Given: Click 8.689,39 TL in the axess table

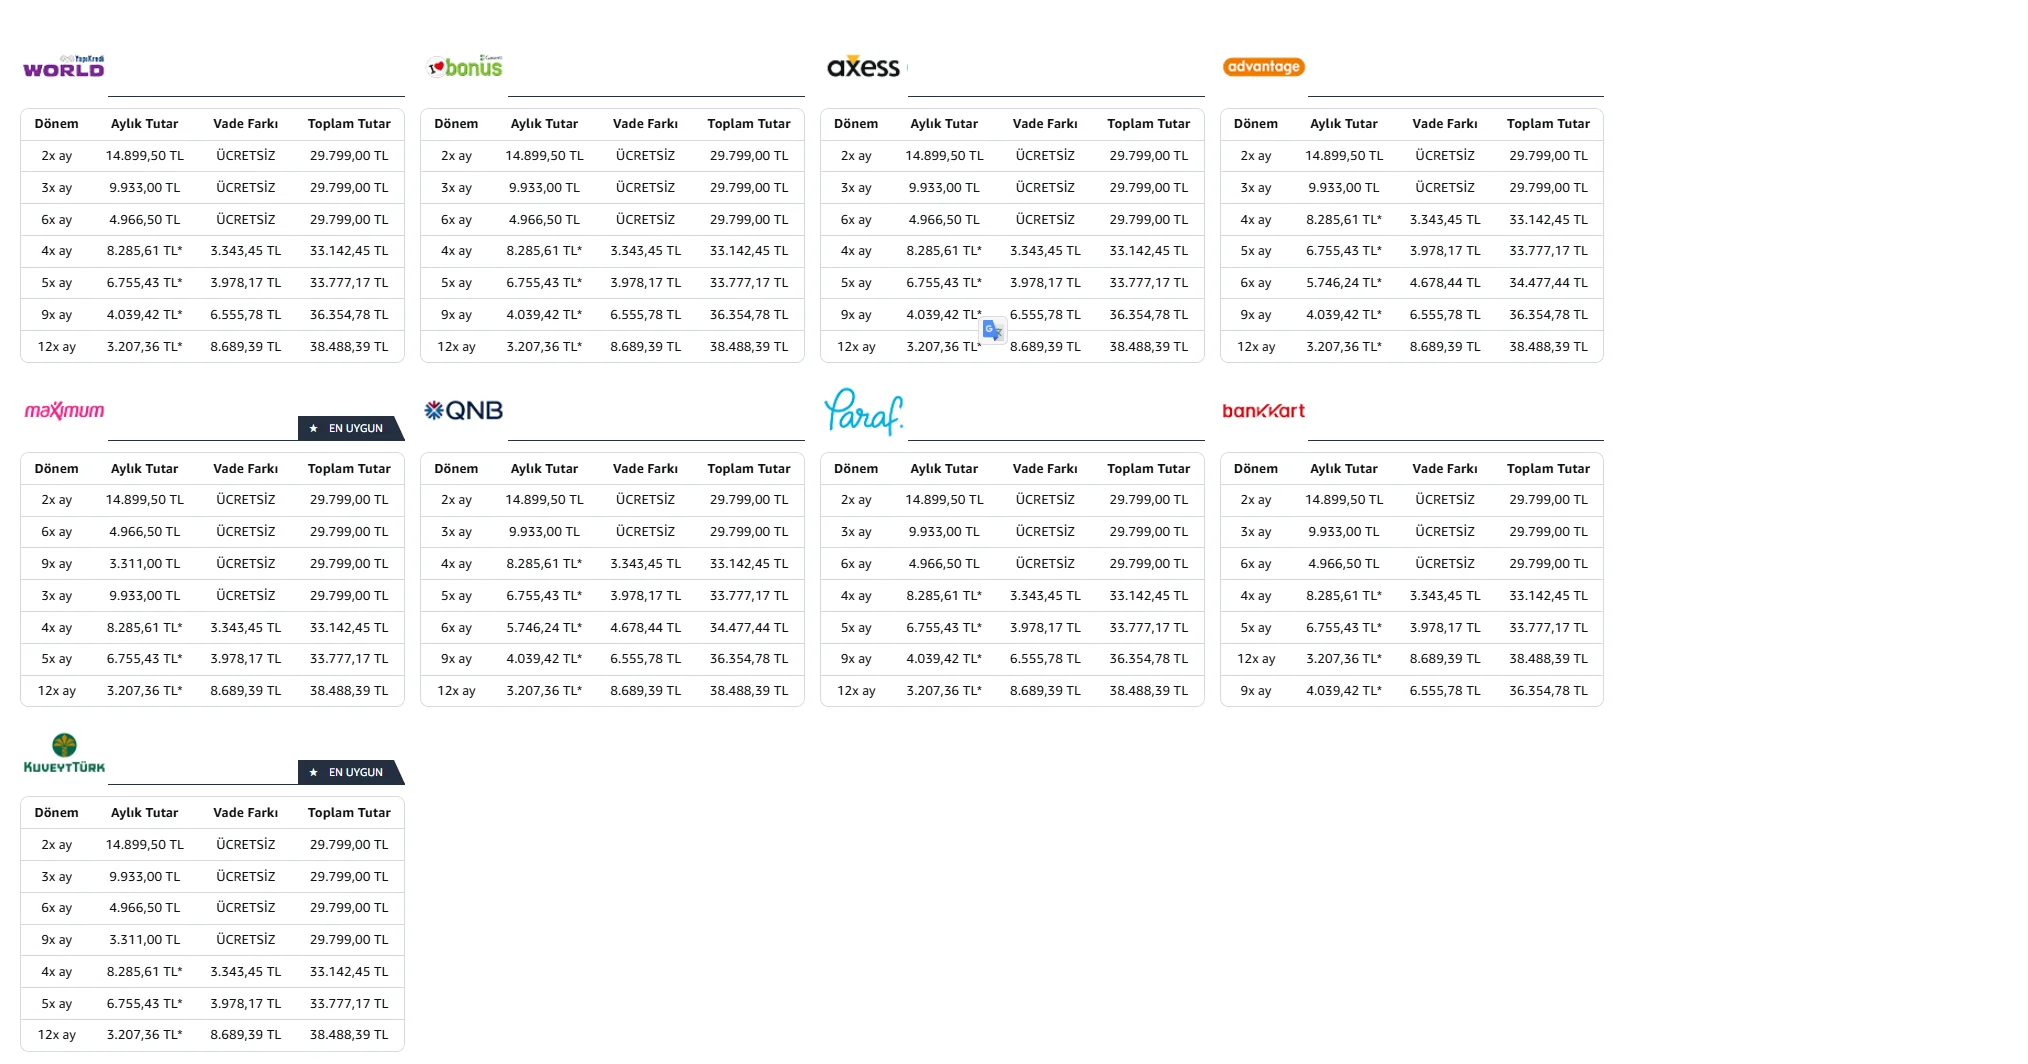Looking at the screenshot, I should [x=1045, y=347].
